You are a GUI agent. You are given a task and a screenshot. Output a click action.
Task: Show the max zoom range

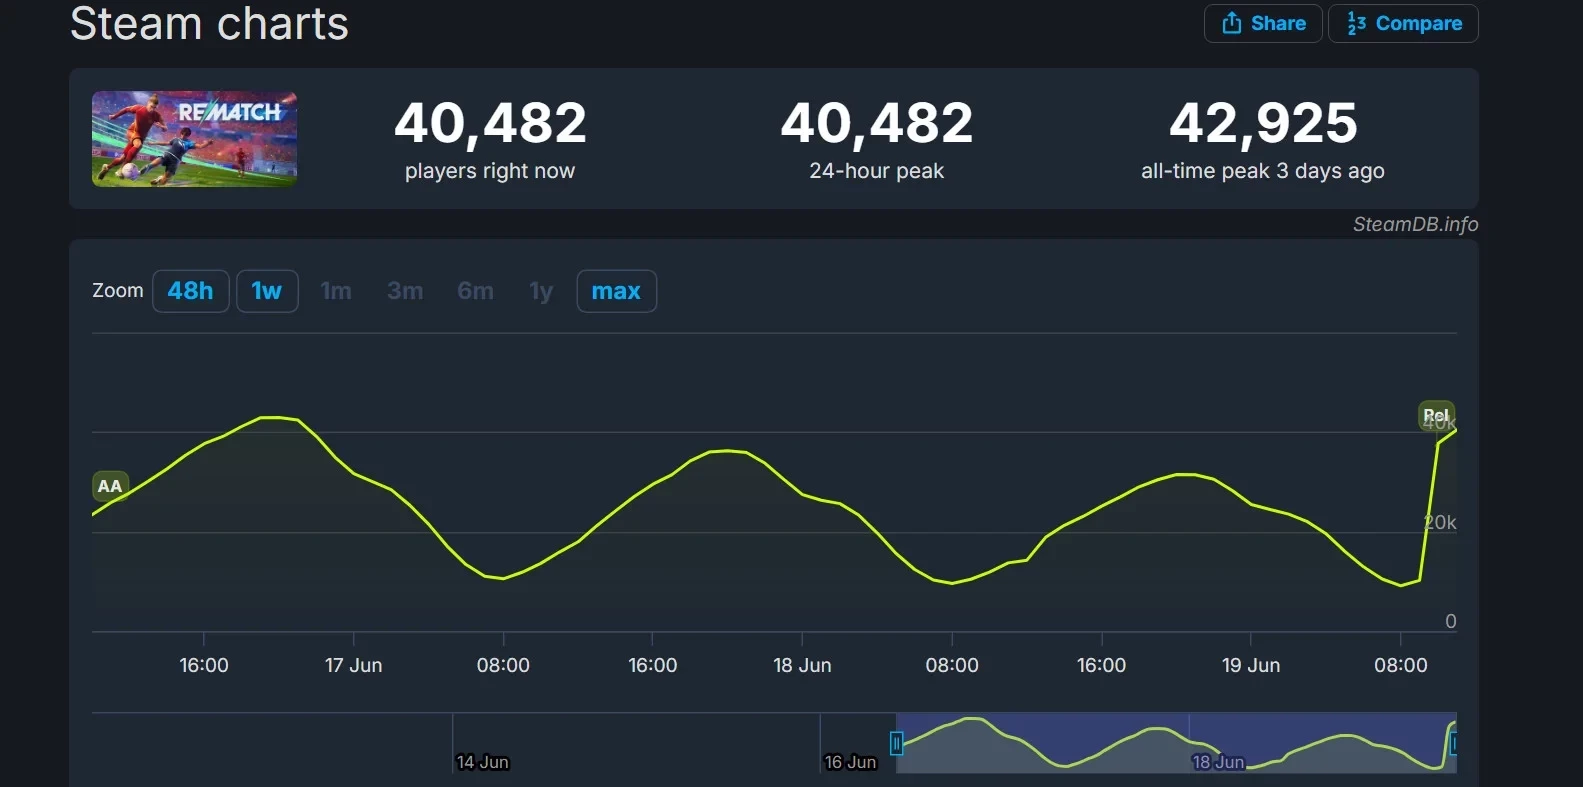point(616,291)
